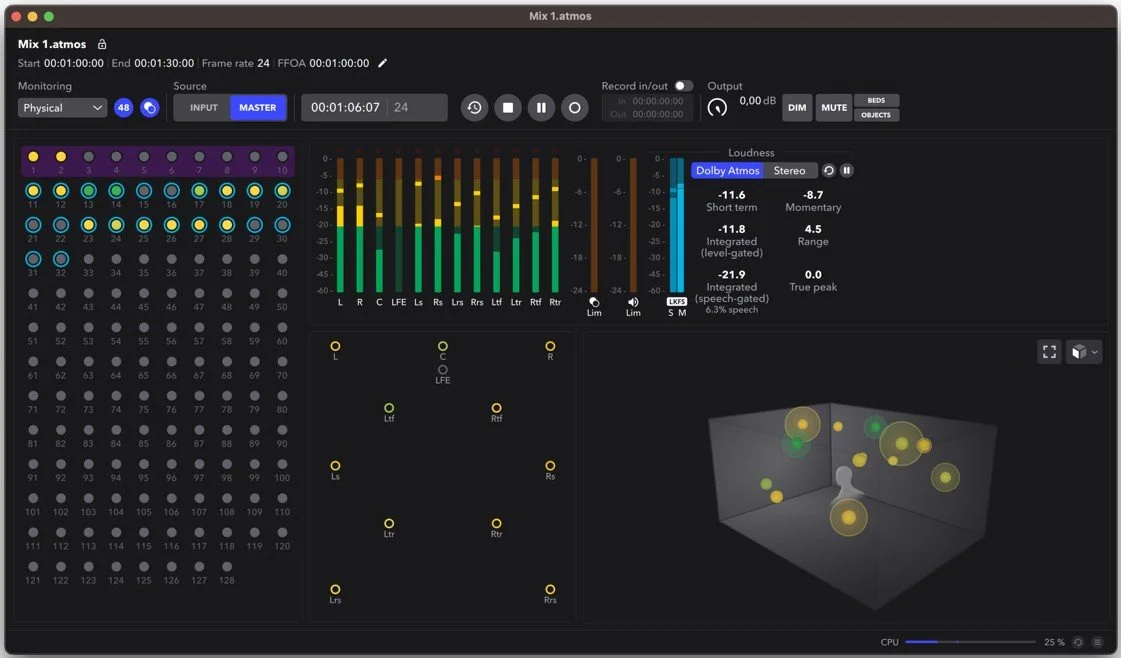Select the Stereo loudness tab
This screenshot has width=1121, height=658.
(789, 170)
